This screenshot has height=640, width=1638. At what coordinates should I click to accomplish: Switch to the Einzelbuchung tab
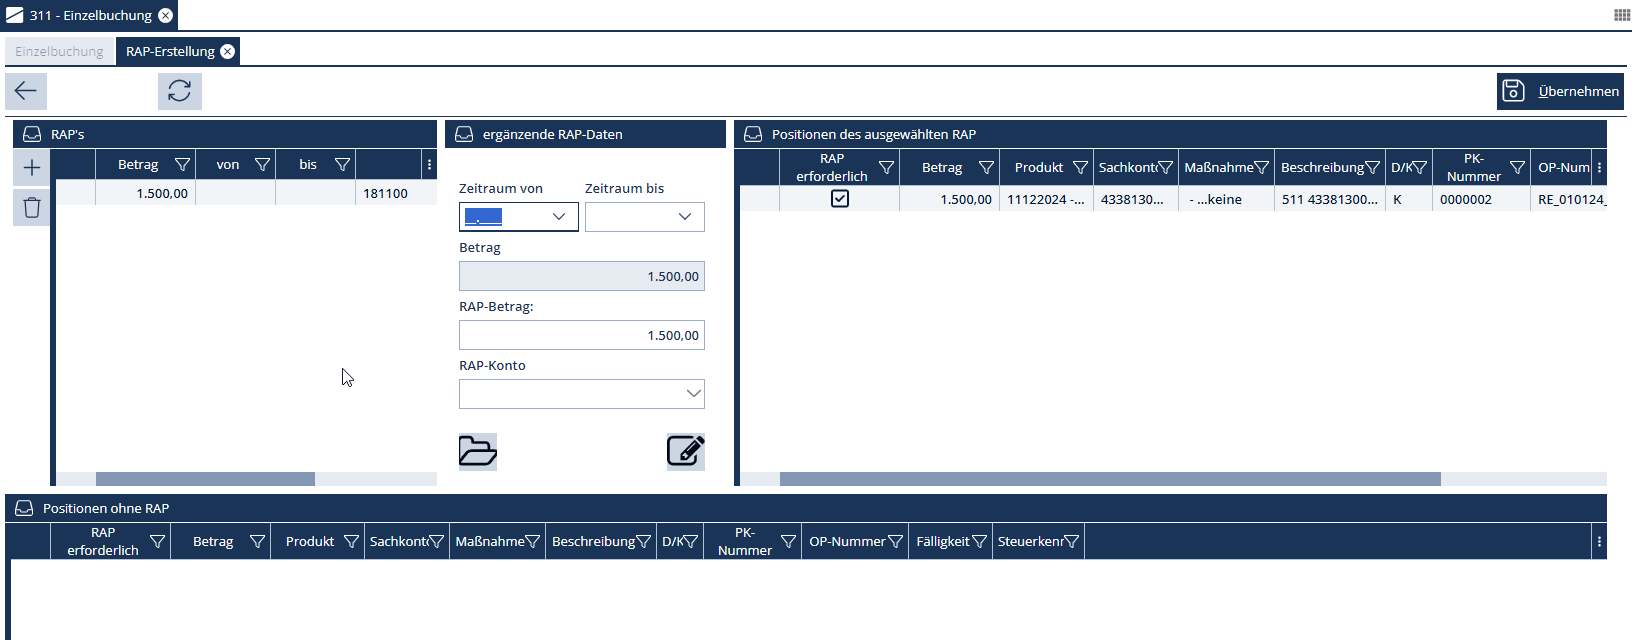[59, 52]
